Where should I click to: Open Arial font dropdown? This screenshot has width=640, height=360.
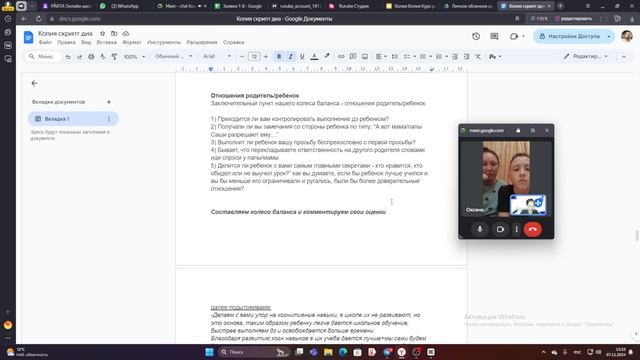[217, 56]
